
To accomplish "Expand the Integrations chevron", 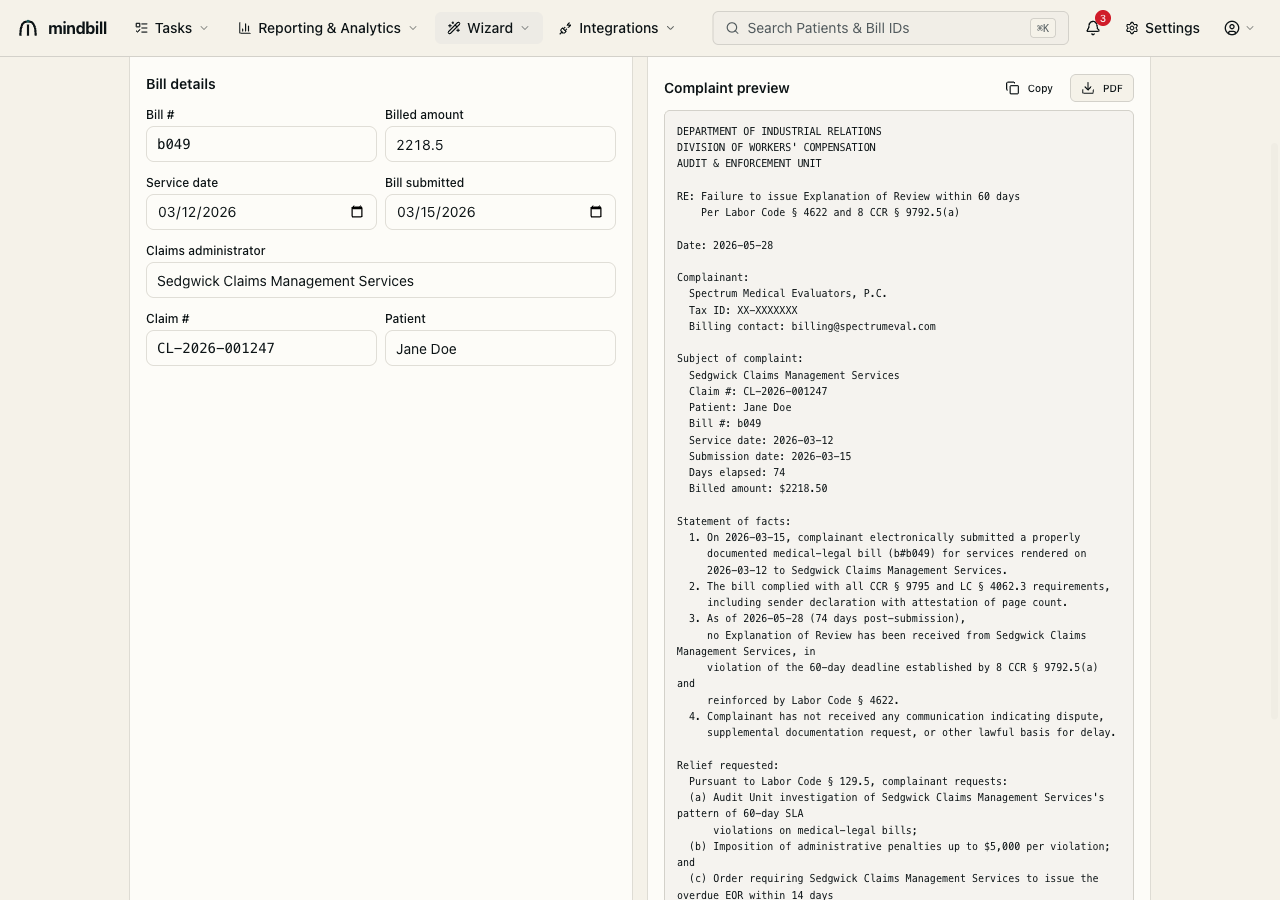I will [x=670, y=28].
